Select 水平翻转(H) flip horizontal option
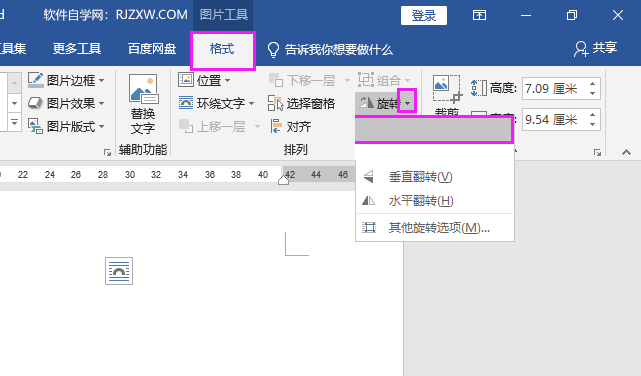This screenshot has height=376, width=641. click(x=435, y=201)
